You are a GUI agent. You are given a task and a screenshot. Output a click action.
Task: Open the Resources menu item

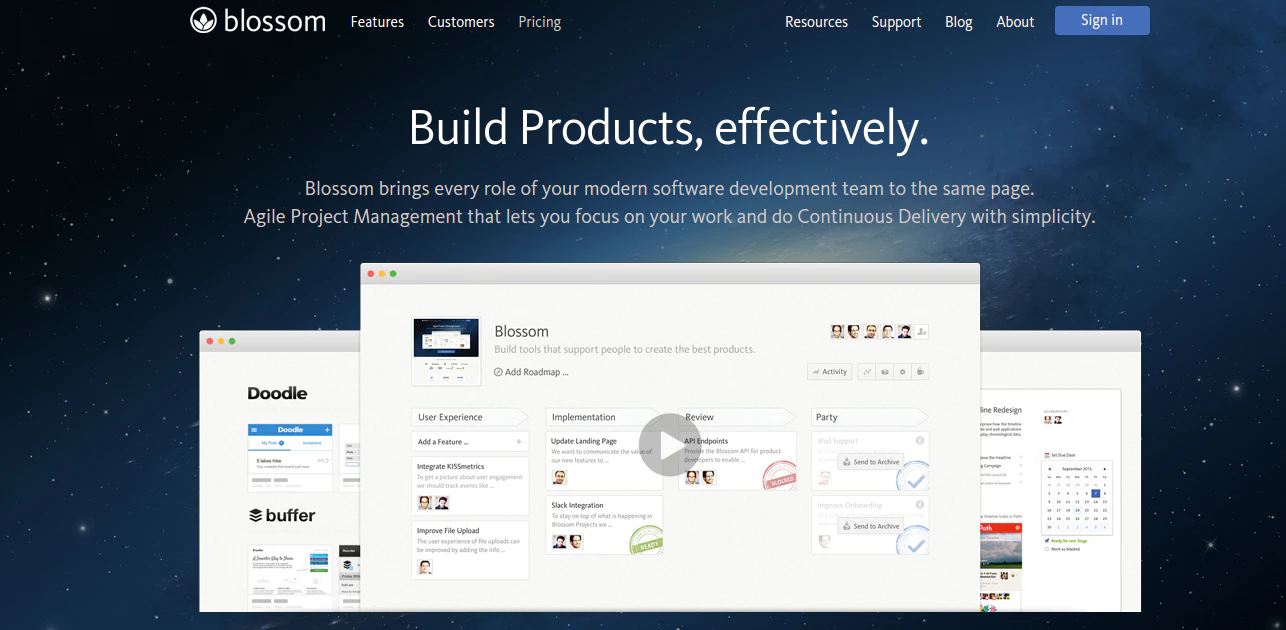click(816, 22)
